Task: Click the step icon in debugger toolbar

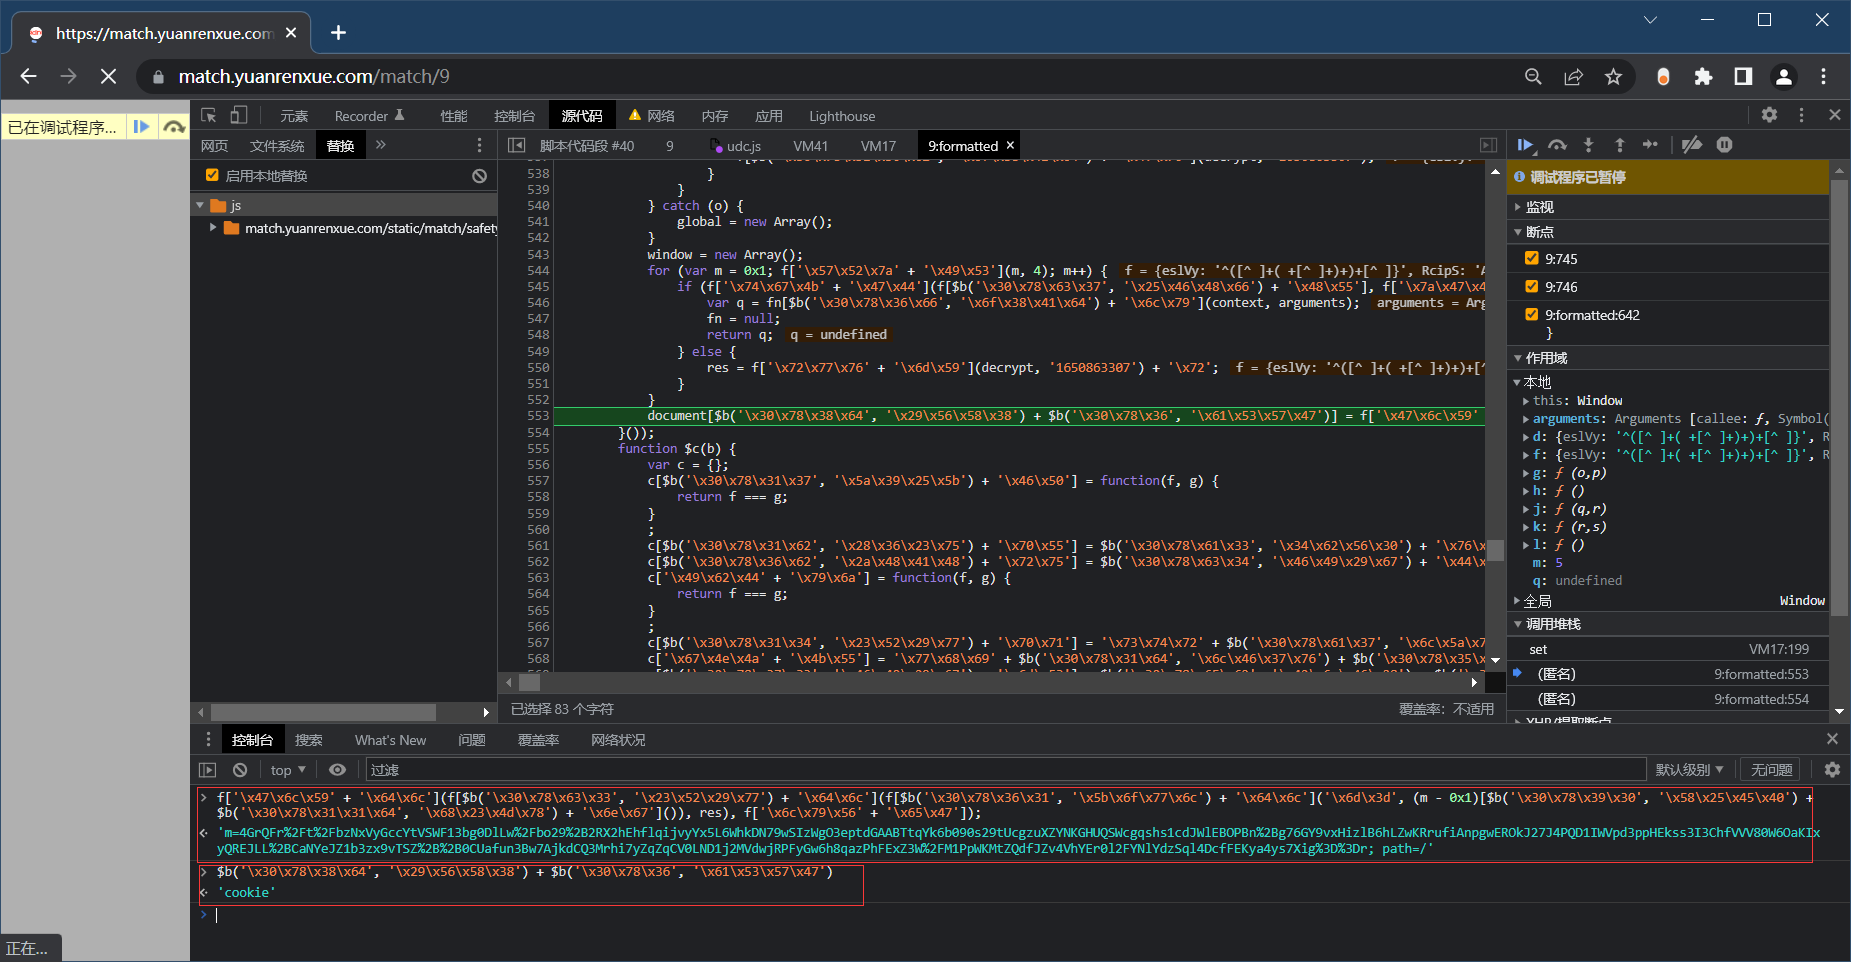Action: (x=1651, y=145)
